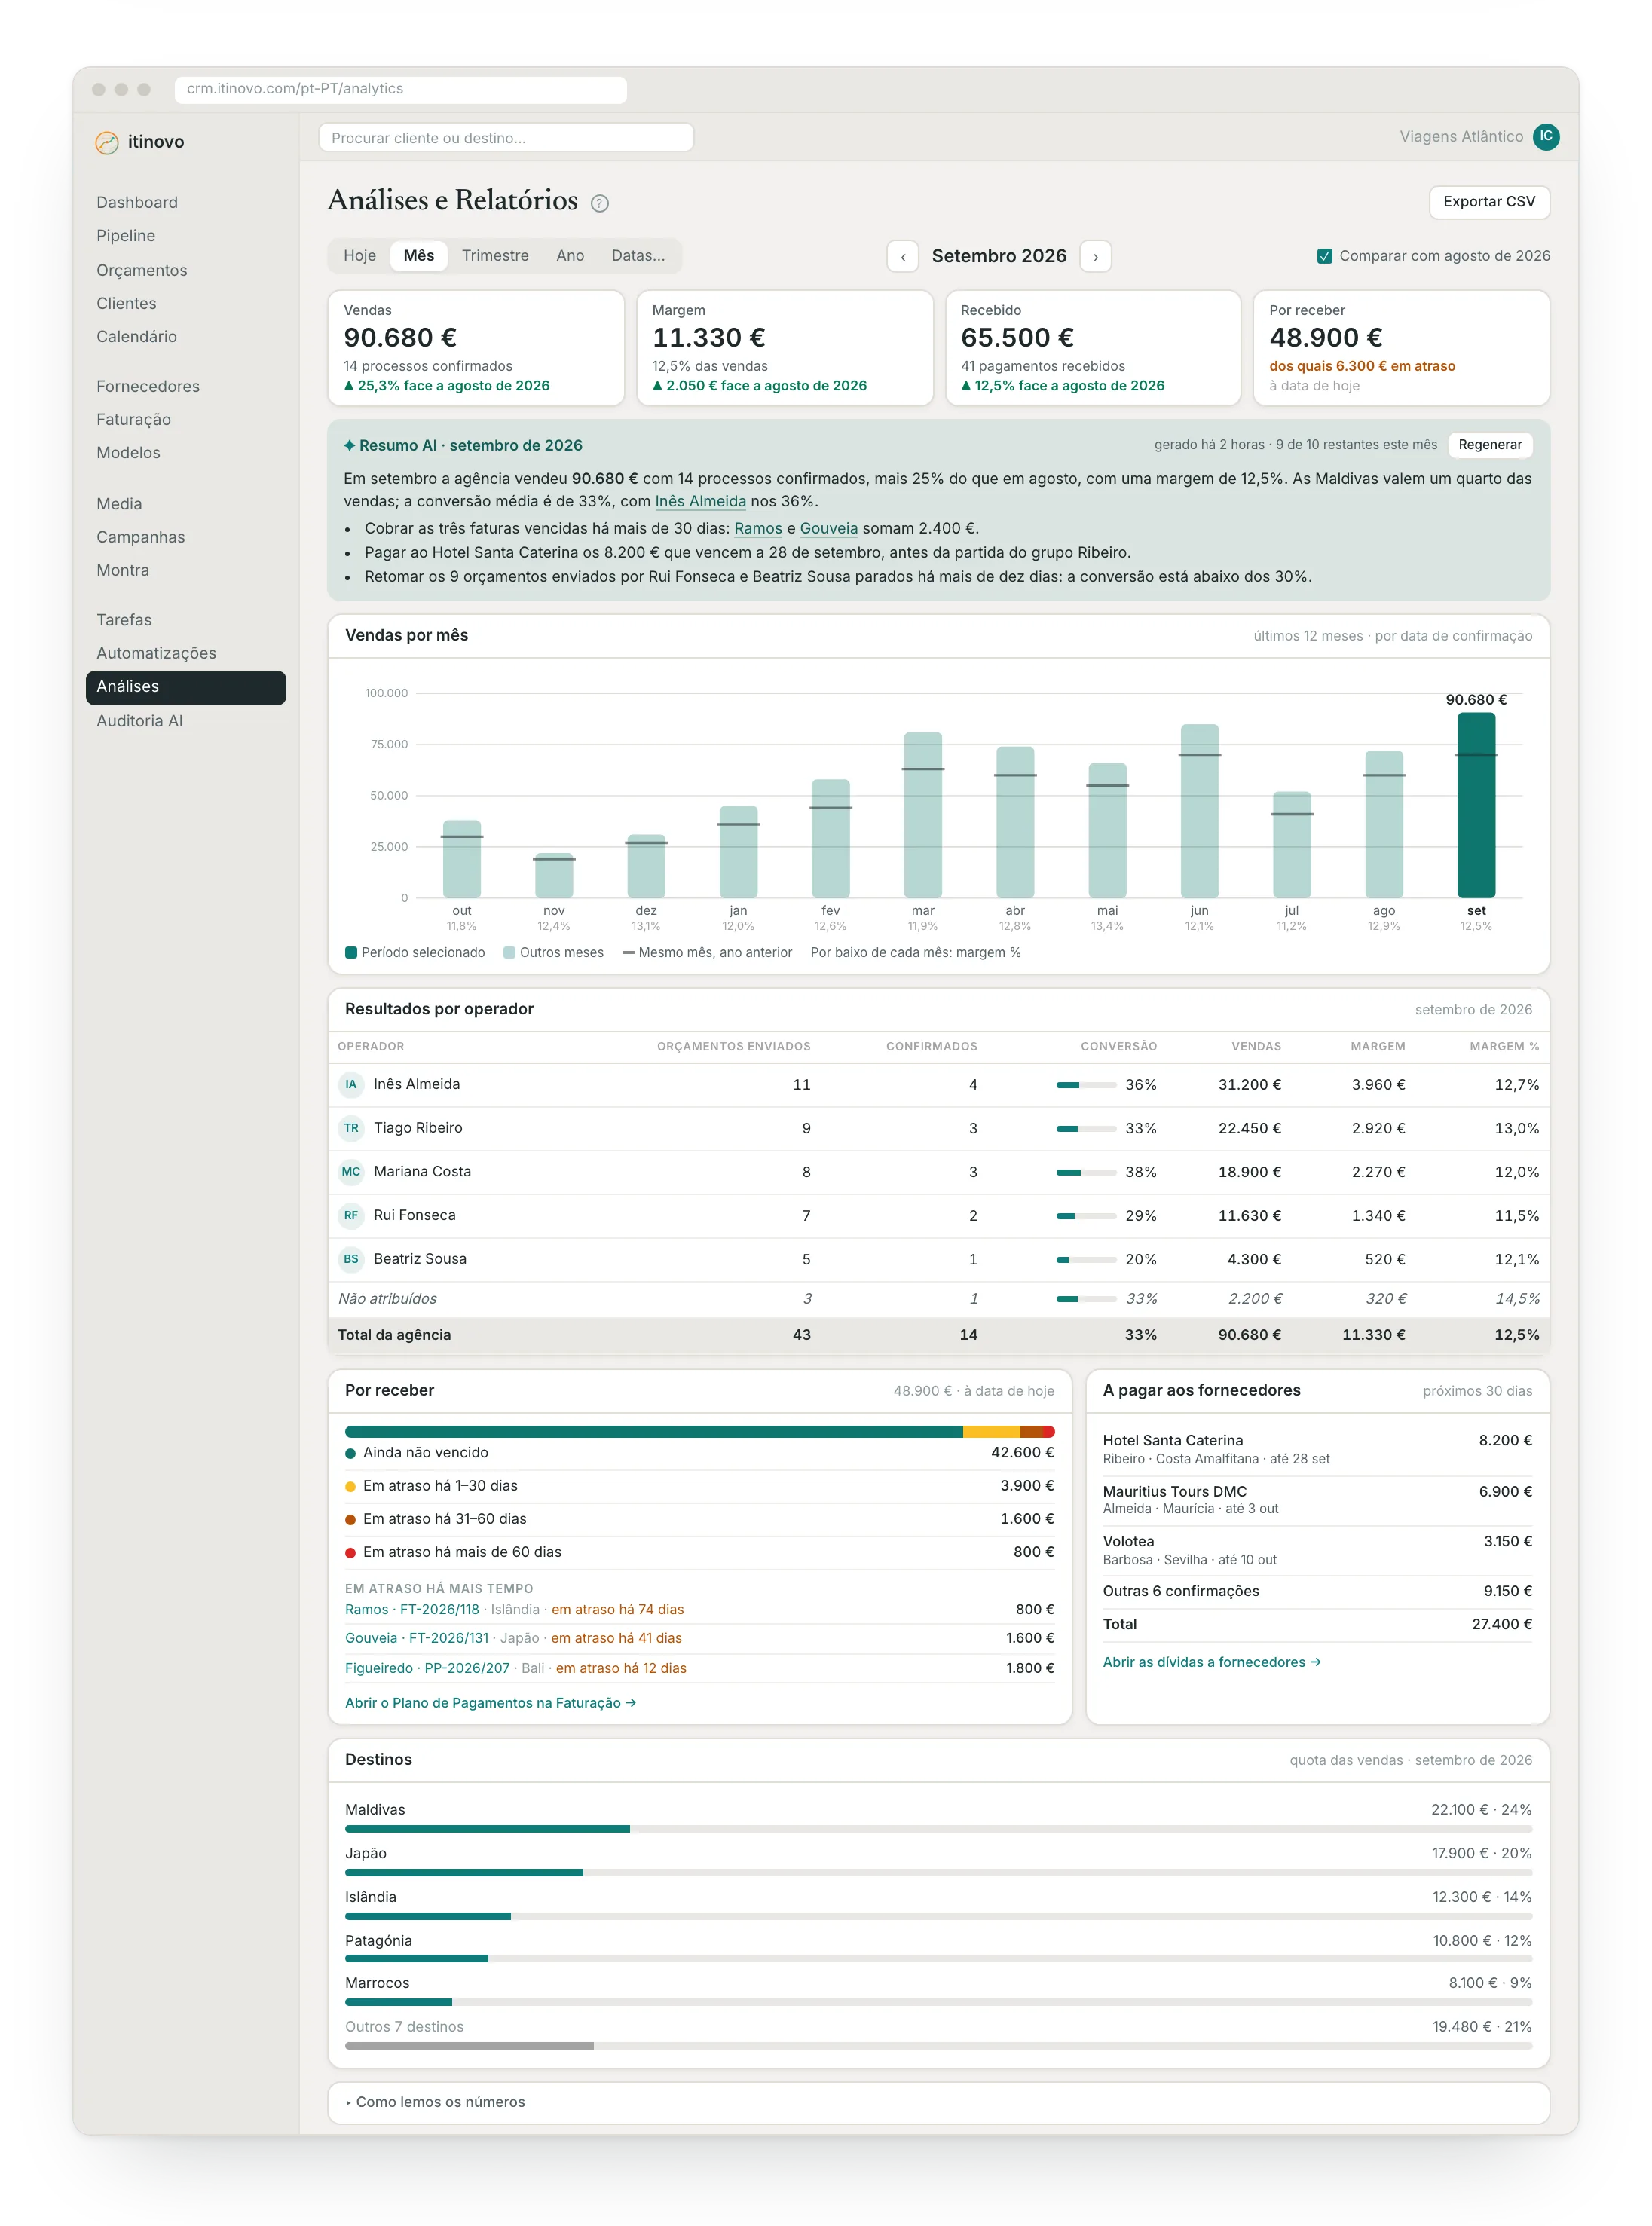The width and height of the screenshot is (1652, 2226).
Task: Focus the Procurar cliente ou destino field
Action: pyautogui.click(x=506, y=137)
